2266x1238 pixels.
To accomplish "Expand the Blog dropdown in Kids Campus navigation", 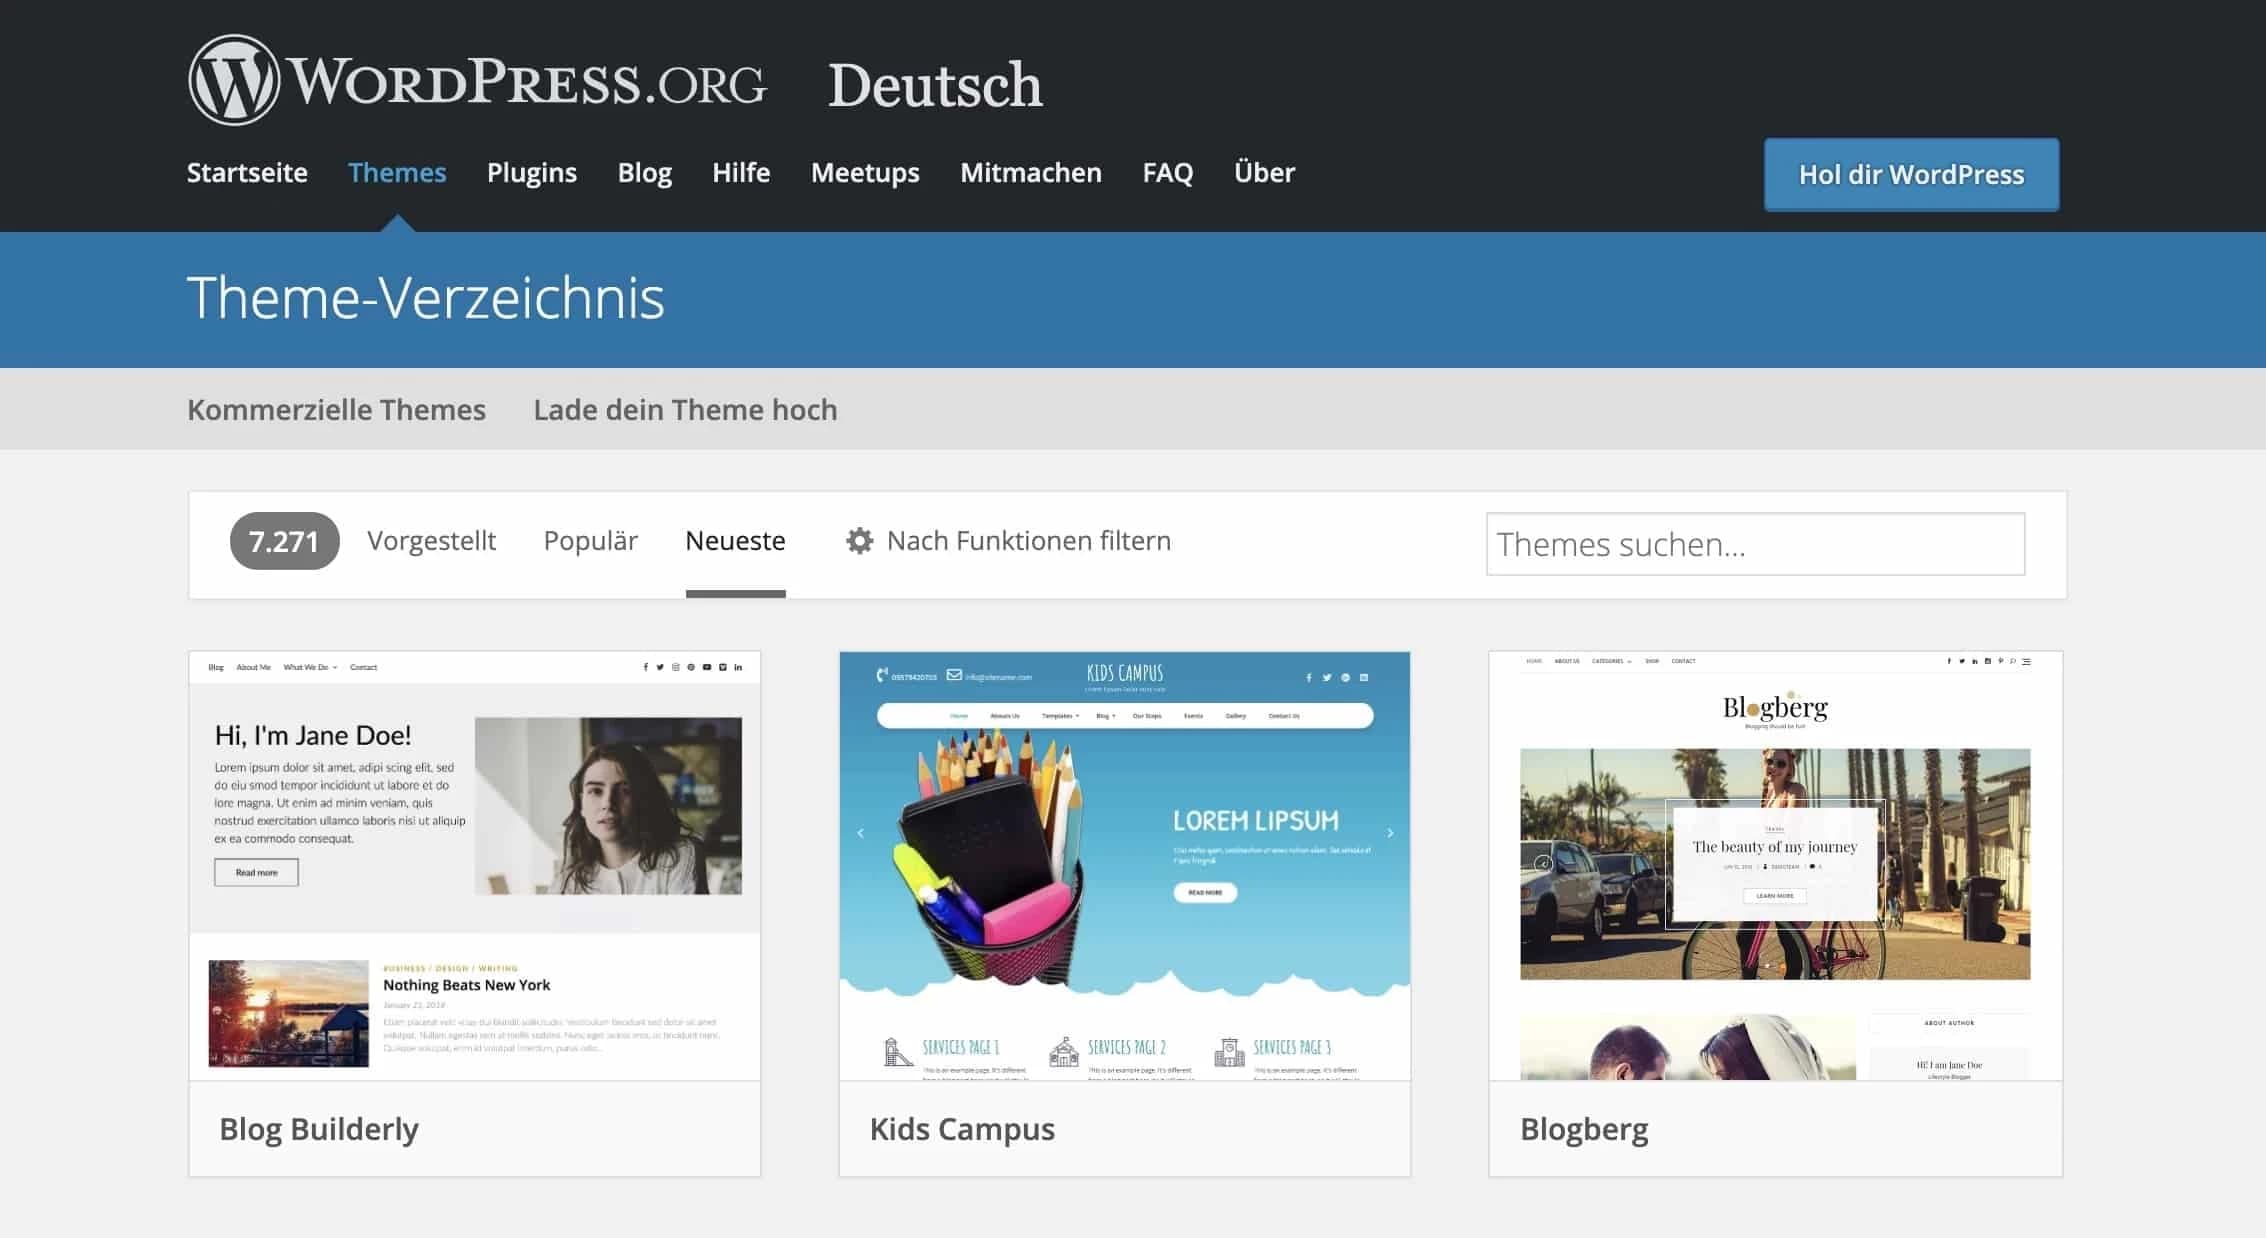I will pos(1105,716).
